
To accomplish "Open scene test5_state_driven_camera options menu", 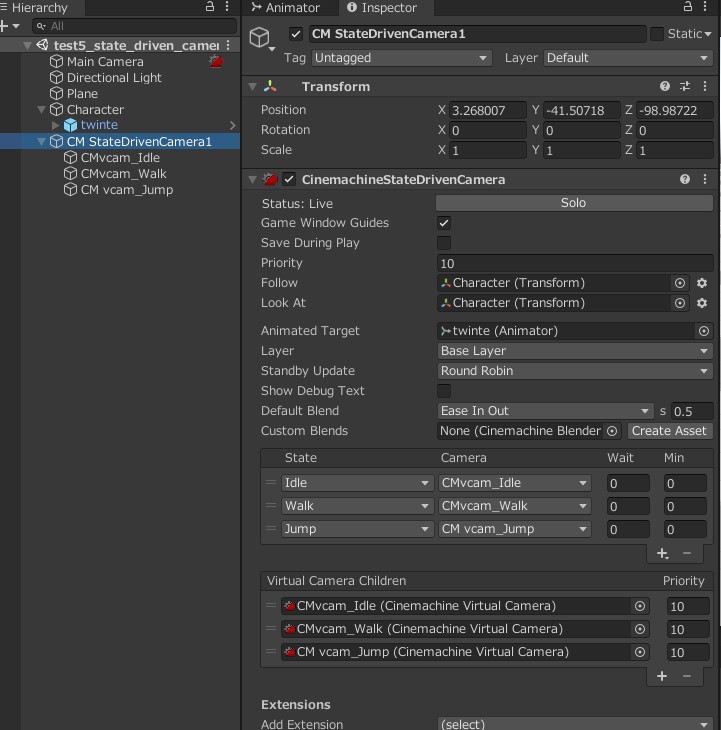I will pos(228,45).
